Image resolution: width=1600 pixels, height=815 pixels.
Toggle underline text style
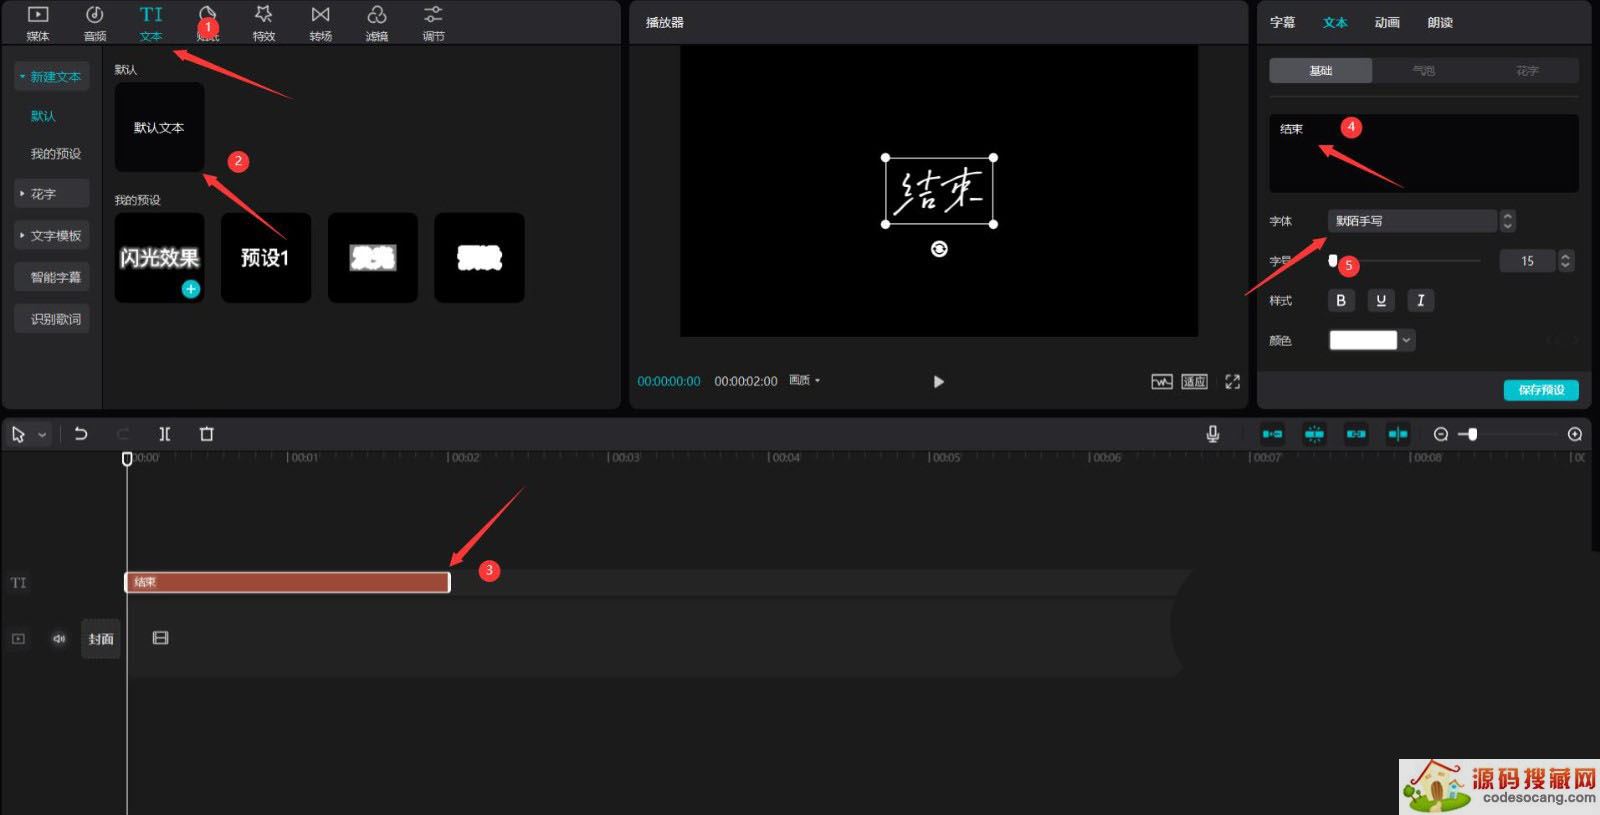click(1381, 300)
